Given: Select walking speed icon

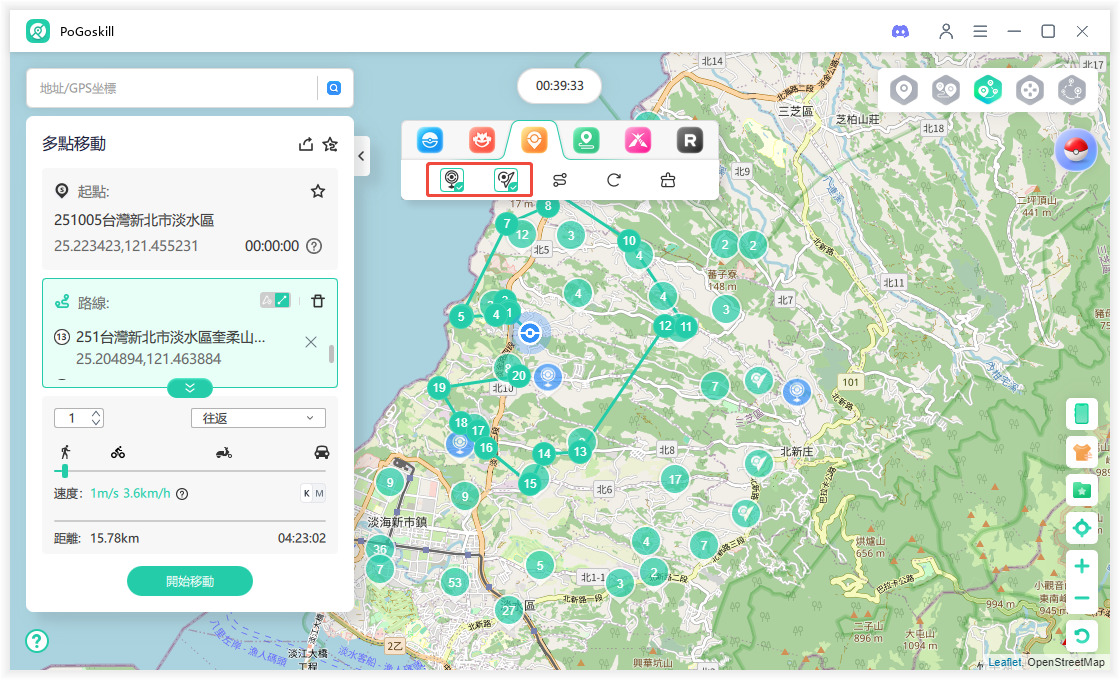Looking at the screenshot, I should coord(66,451).
